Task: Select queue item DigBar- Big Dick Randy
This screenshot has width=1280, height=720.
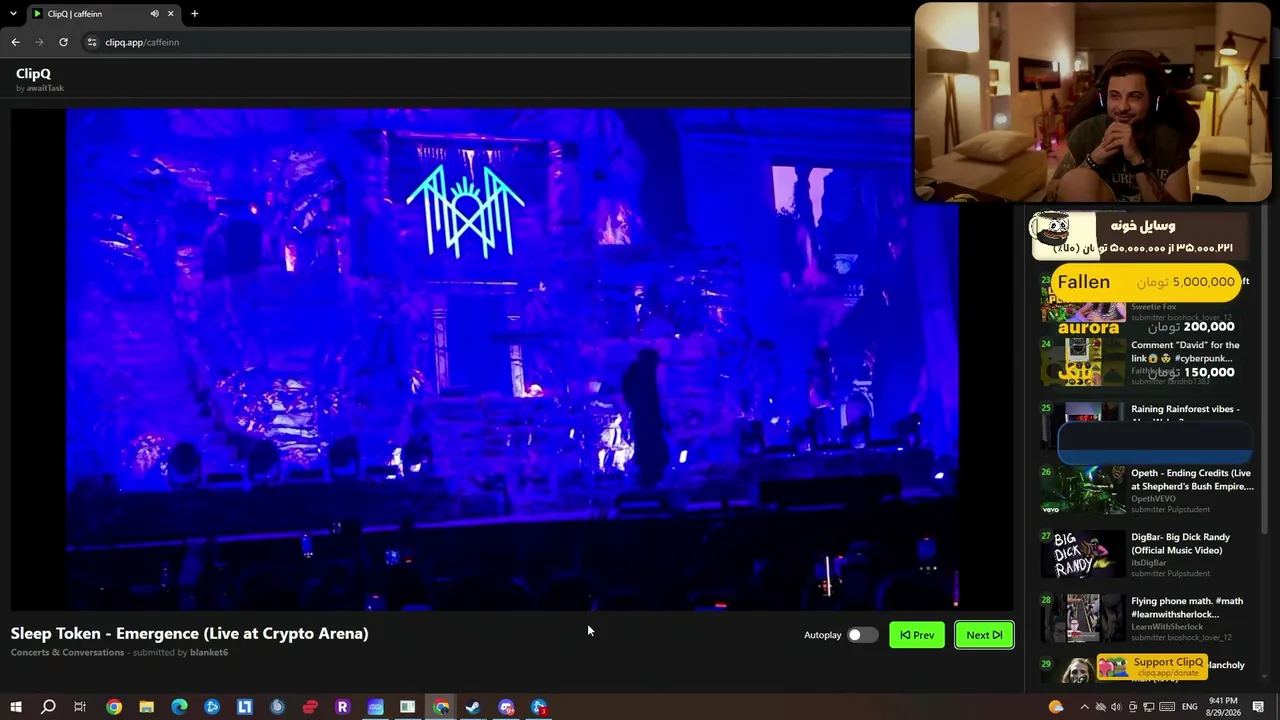Action: click(x=1147, y=554)
